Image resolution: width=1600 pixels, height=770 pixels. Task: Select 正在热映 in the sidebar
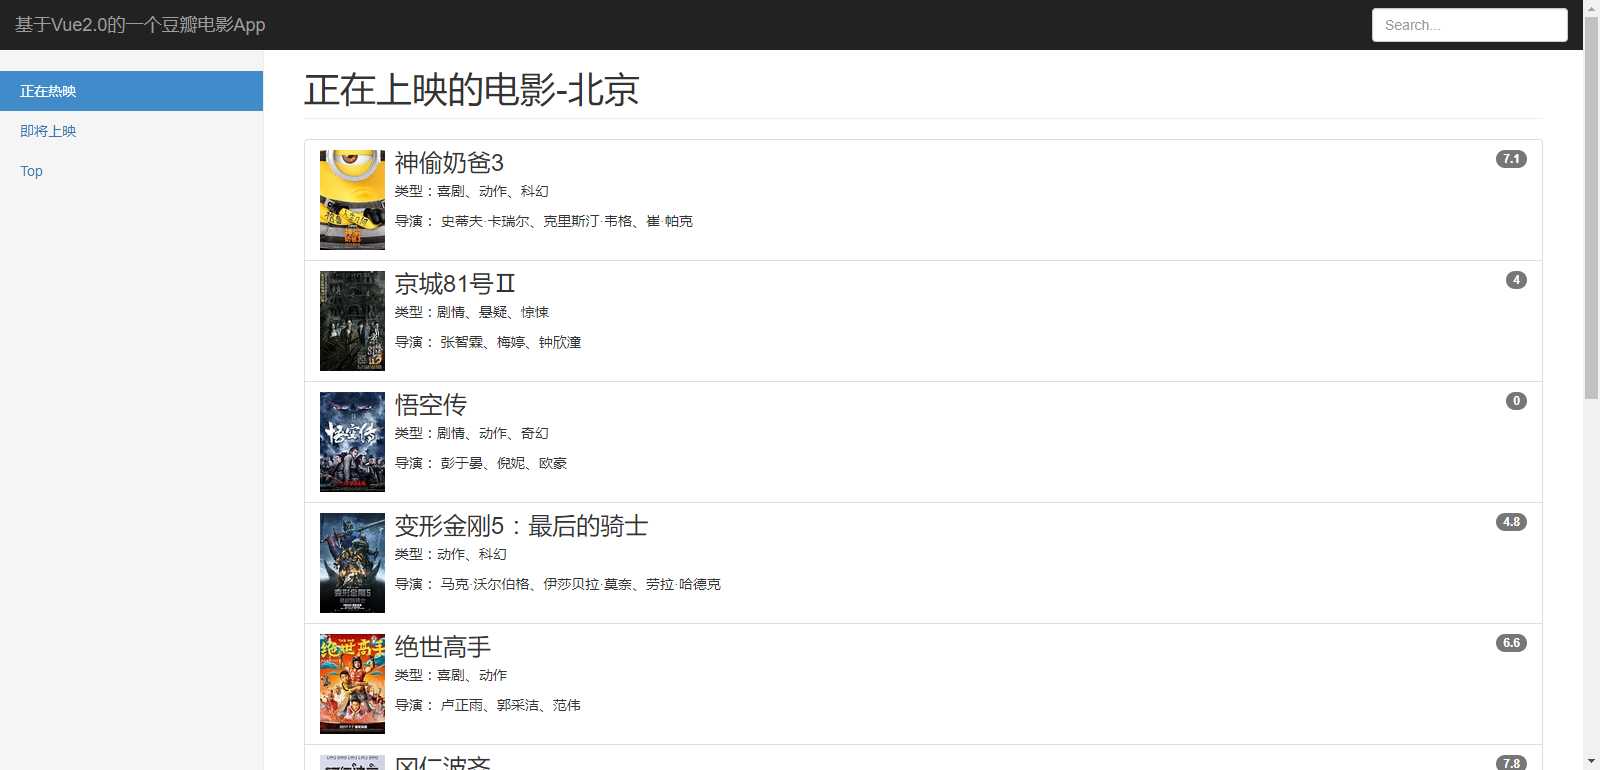(x=132, y=91)
